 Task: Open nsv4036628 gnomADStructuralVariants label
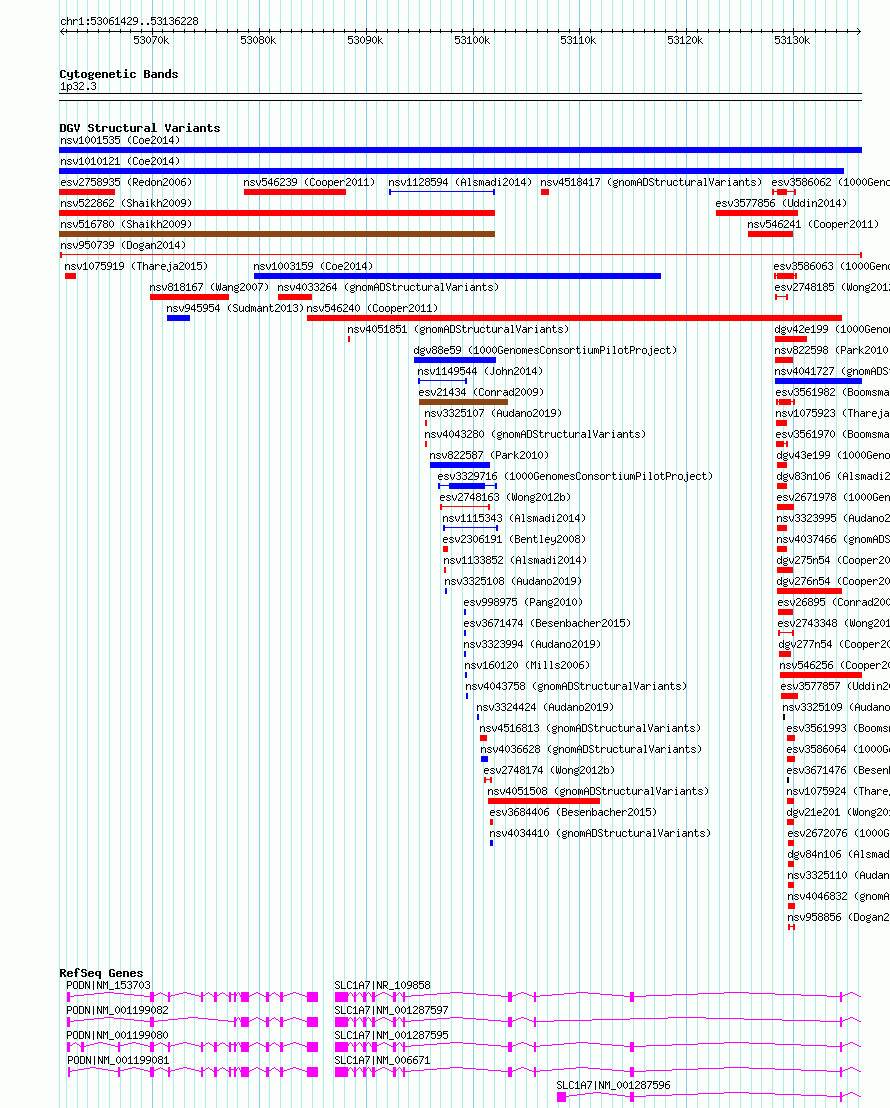591,750
